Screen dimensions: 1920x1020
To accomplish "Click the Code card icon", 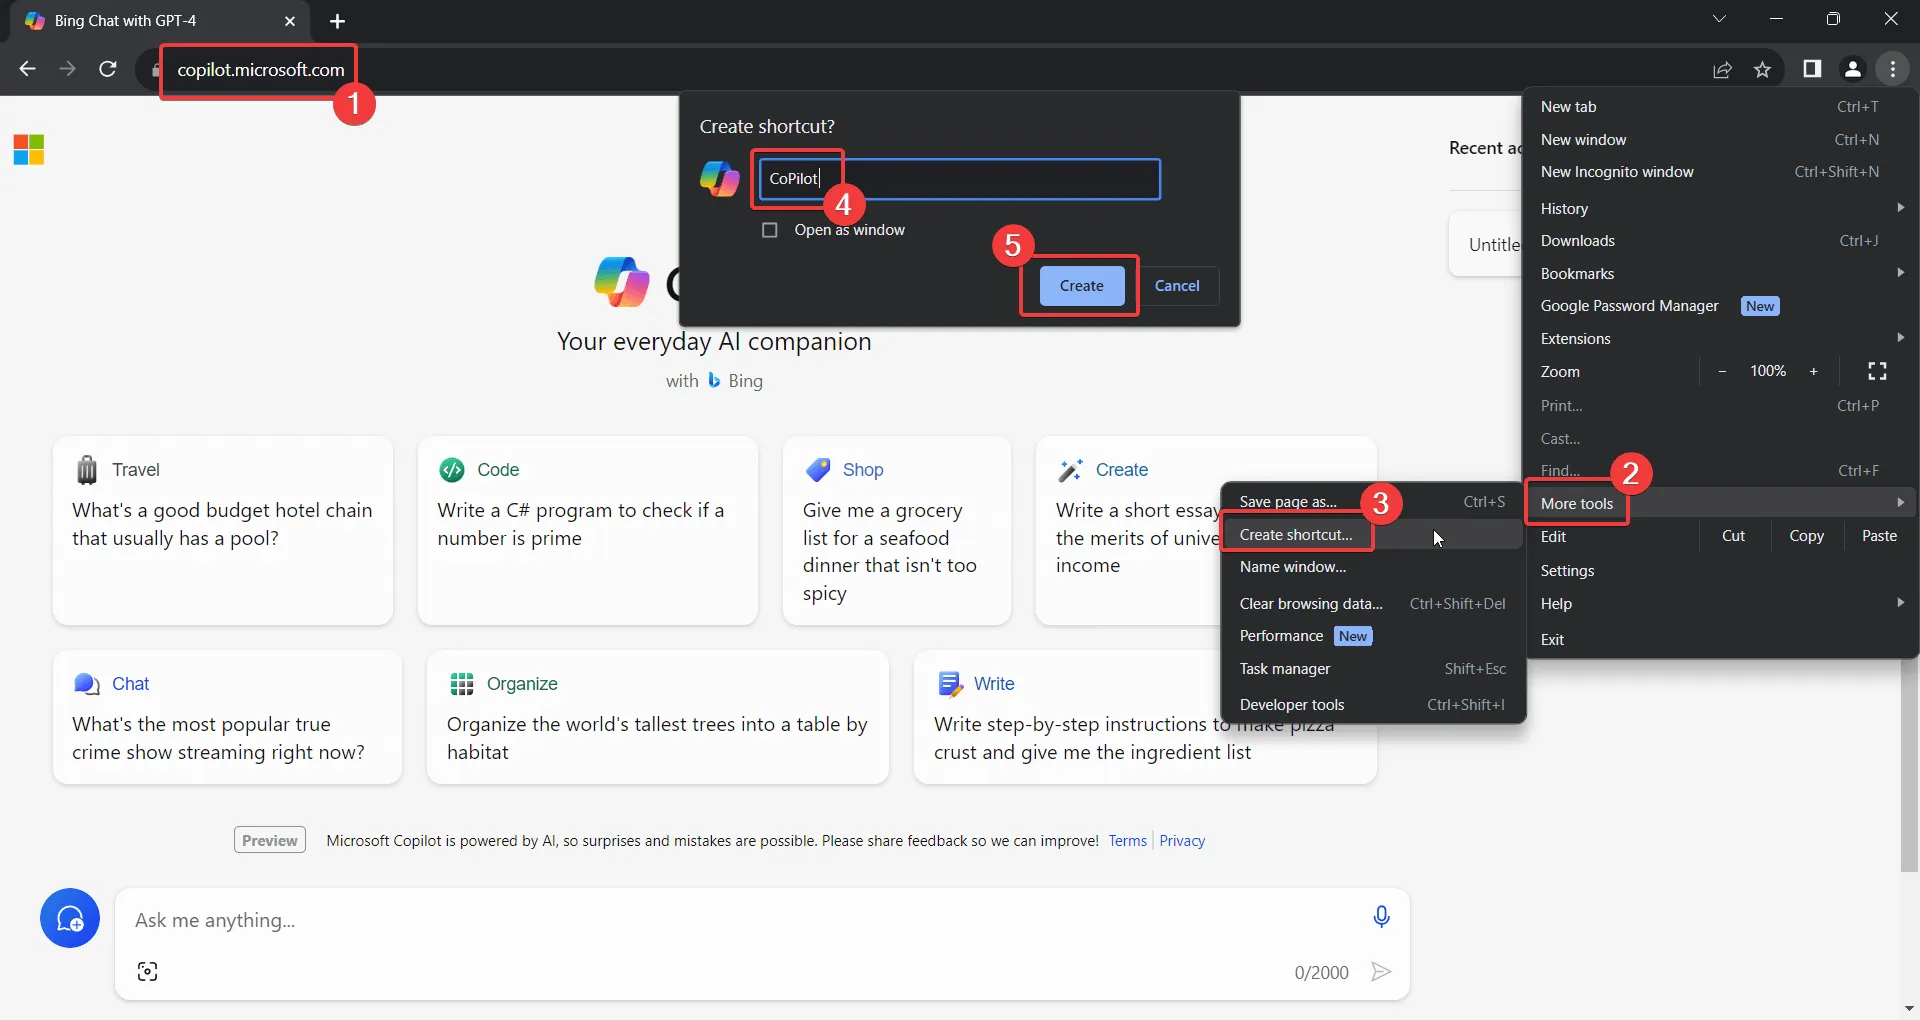I will pyautogui.click(x=452, y=469).
